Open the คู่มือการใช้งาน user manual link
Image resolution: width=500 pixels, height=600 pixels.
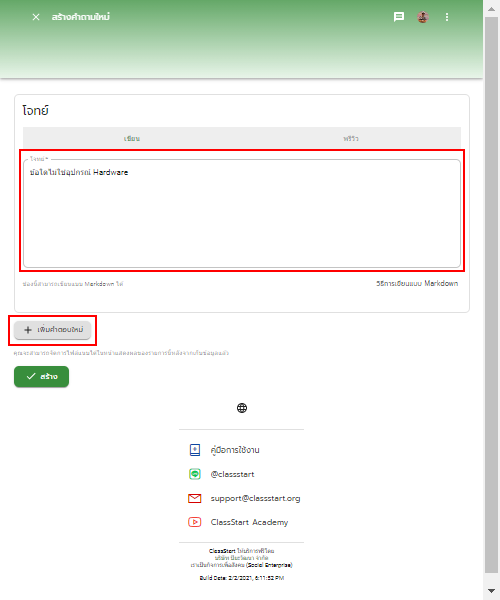coord(235,450)
